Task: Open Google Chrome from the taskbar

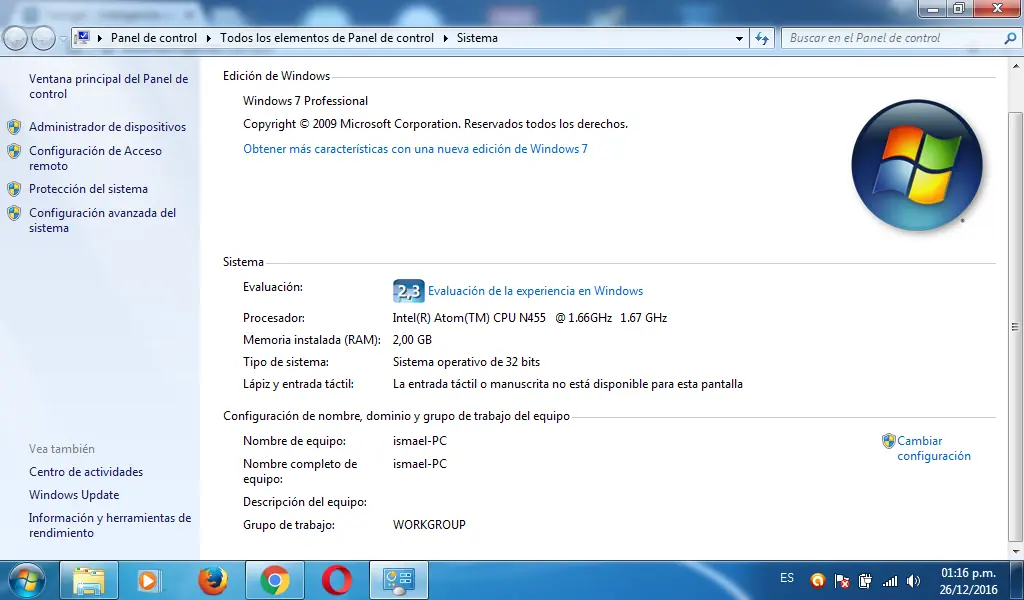Action: (x=275, y=580)
